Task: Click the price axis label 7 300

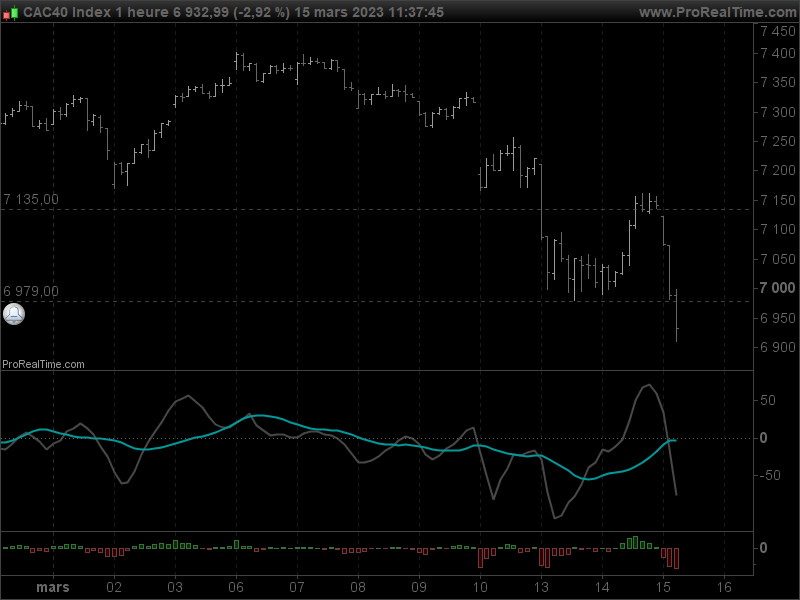Action: click(x=778, y=112)
